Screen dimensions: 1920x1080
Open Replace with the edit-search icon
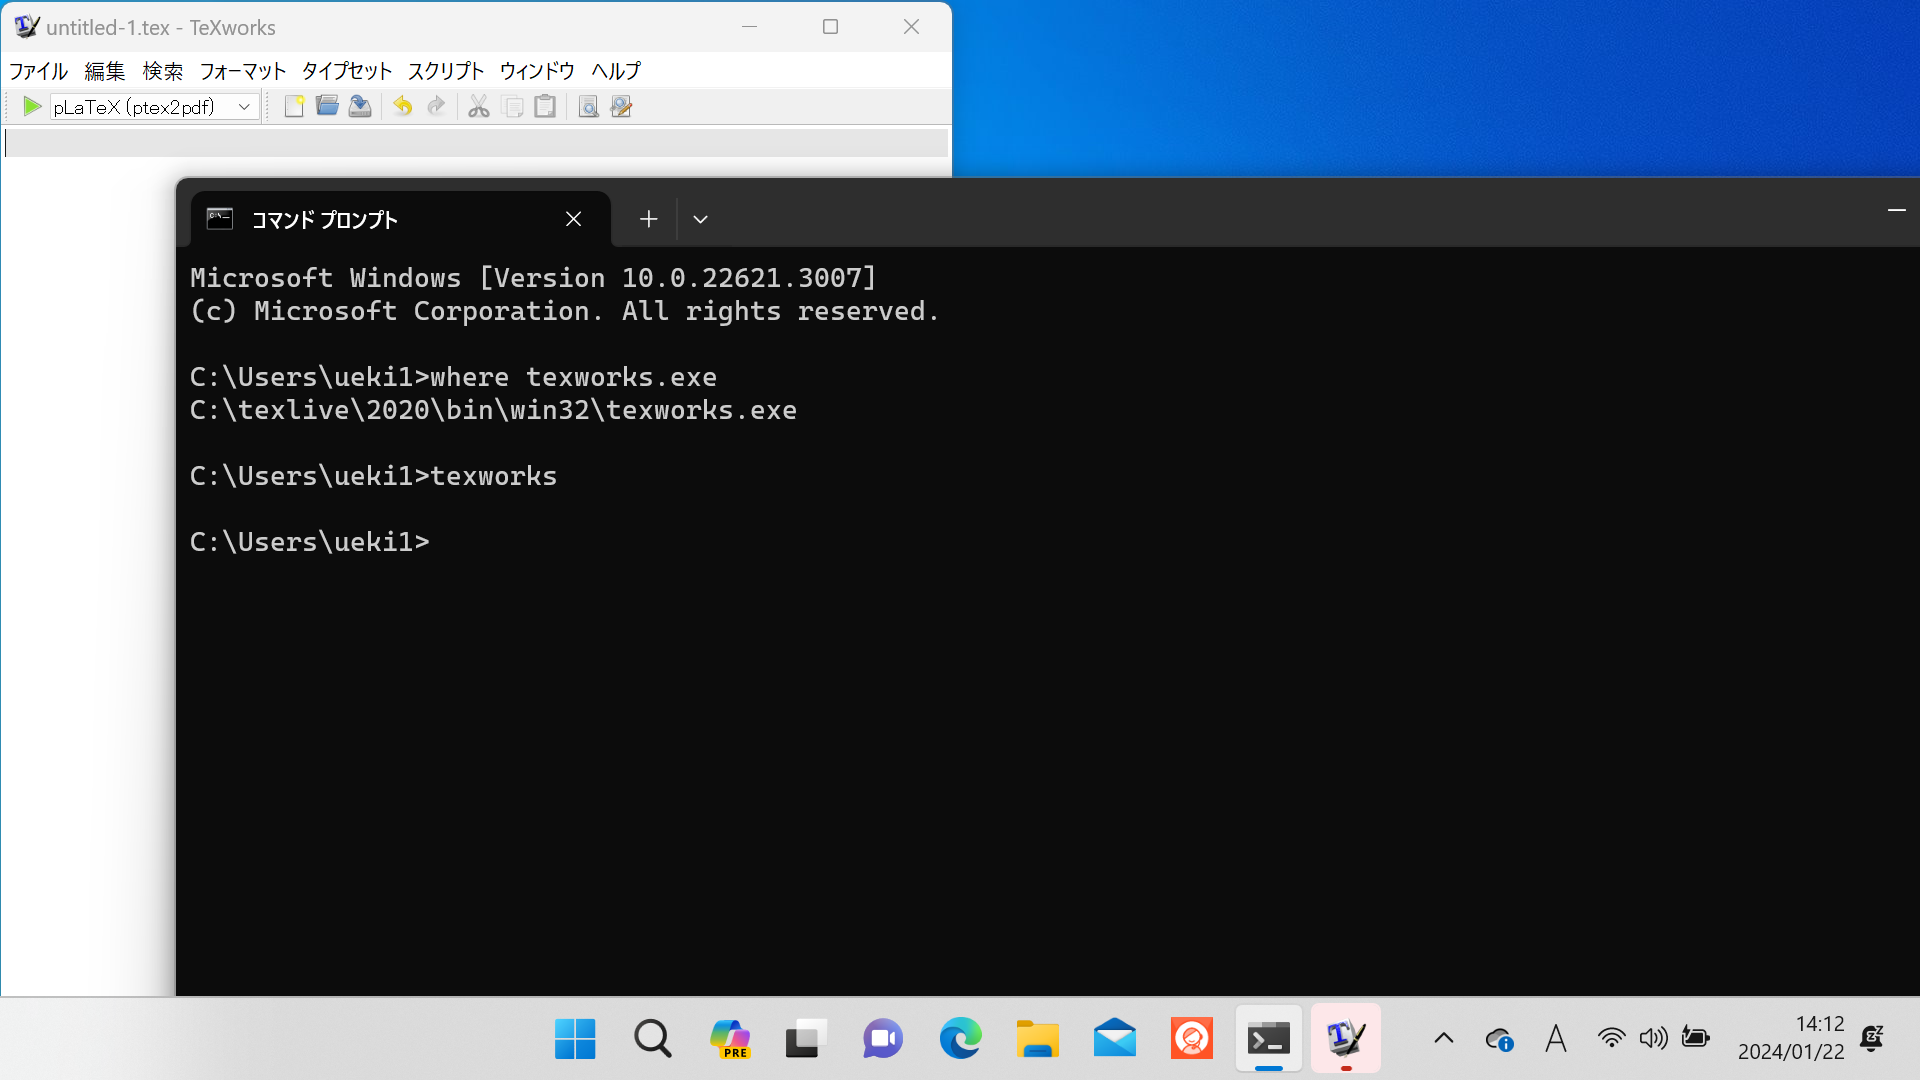coord(620,106)
